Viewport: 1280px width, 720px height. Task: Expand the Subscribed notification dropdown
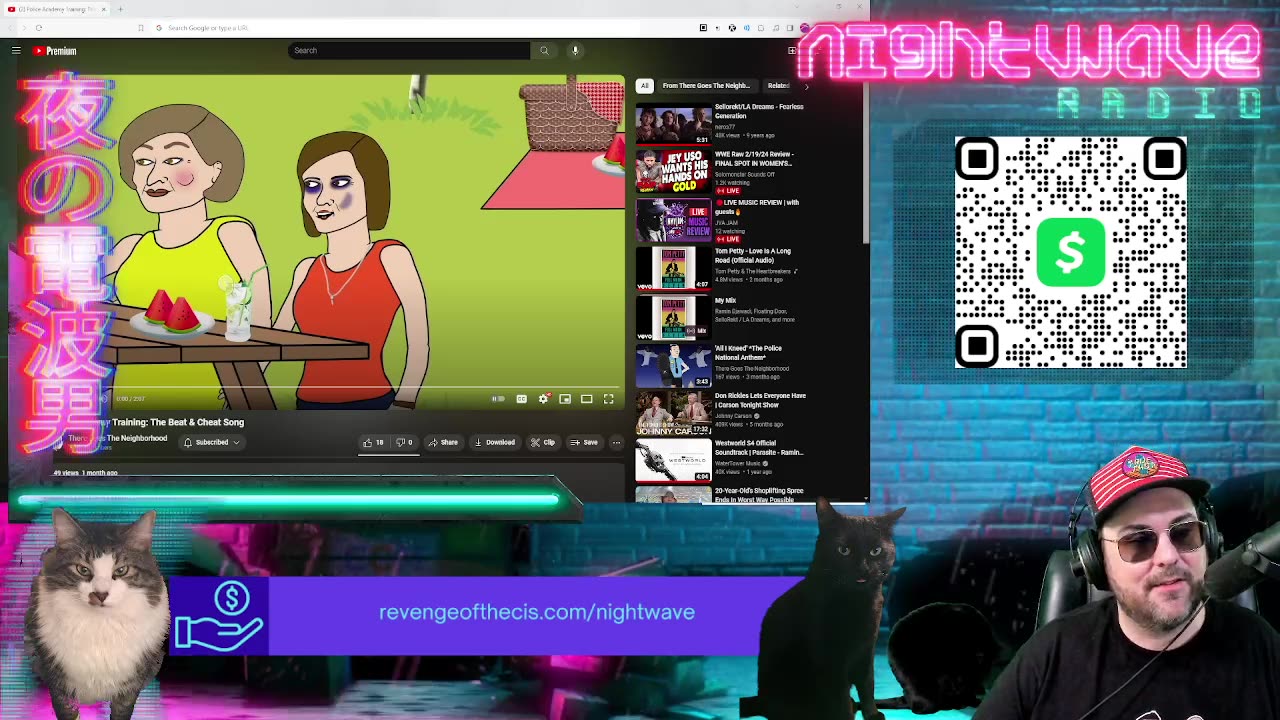click(212, 442)
